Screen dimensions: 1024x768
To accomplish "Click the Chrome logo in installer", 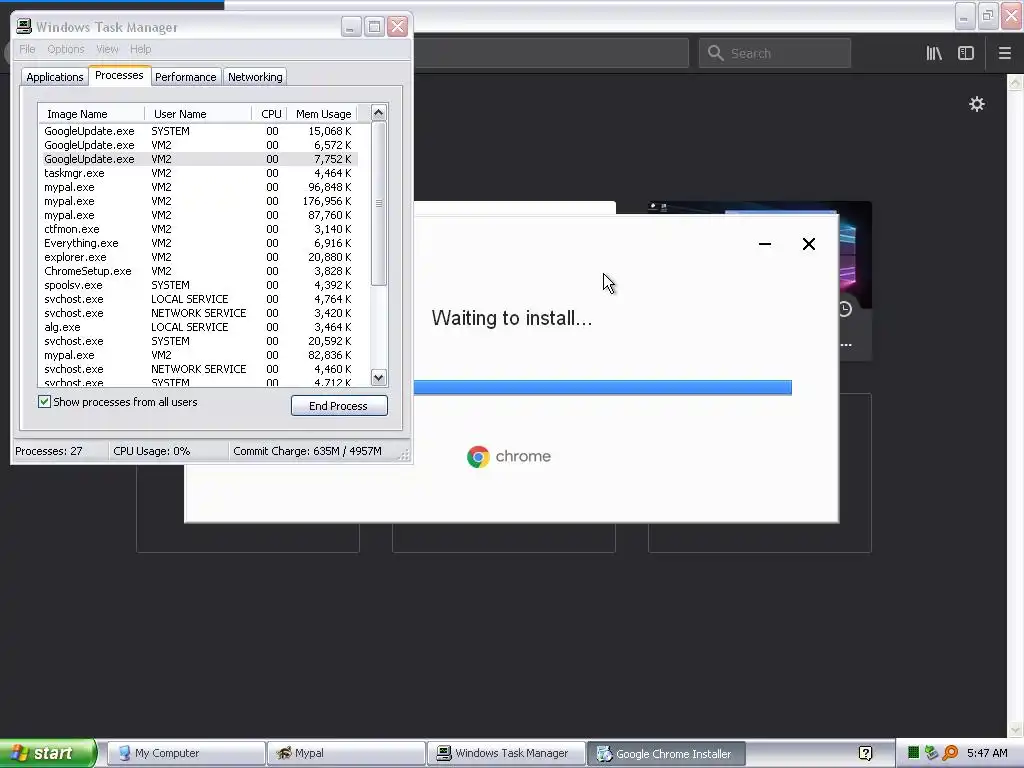I will point(478,456).
